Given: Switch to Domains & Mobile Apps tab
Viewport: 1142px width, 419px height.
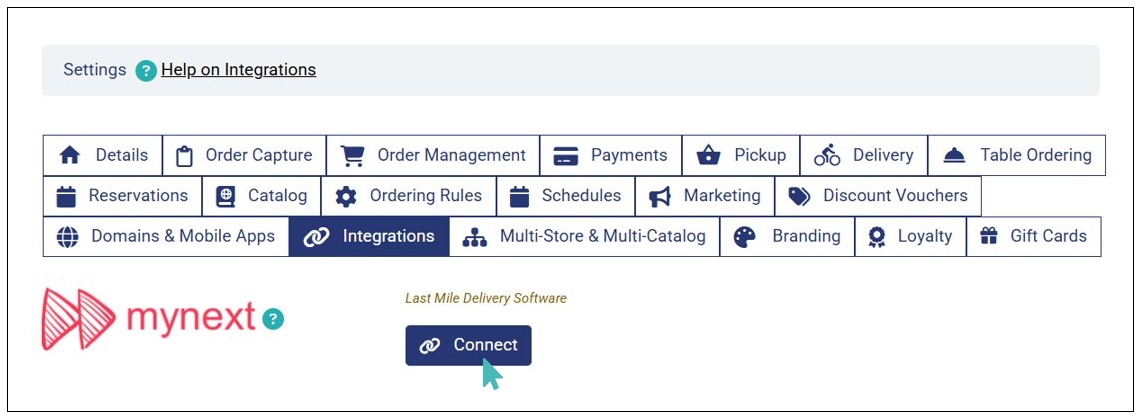Looking at the screenshot, I should [x=166, y=237].
